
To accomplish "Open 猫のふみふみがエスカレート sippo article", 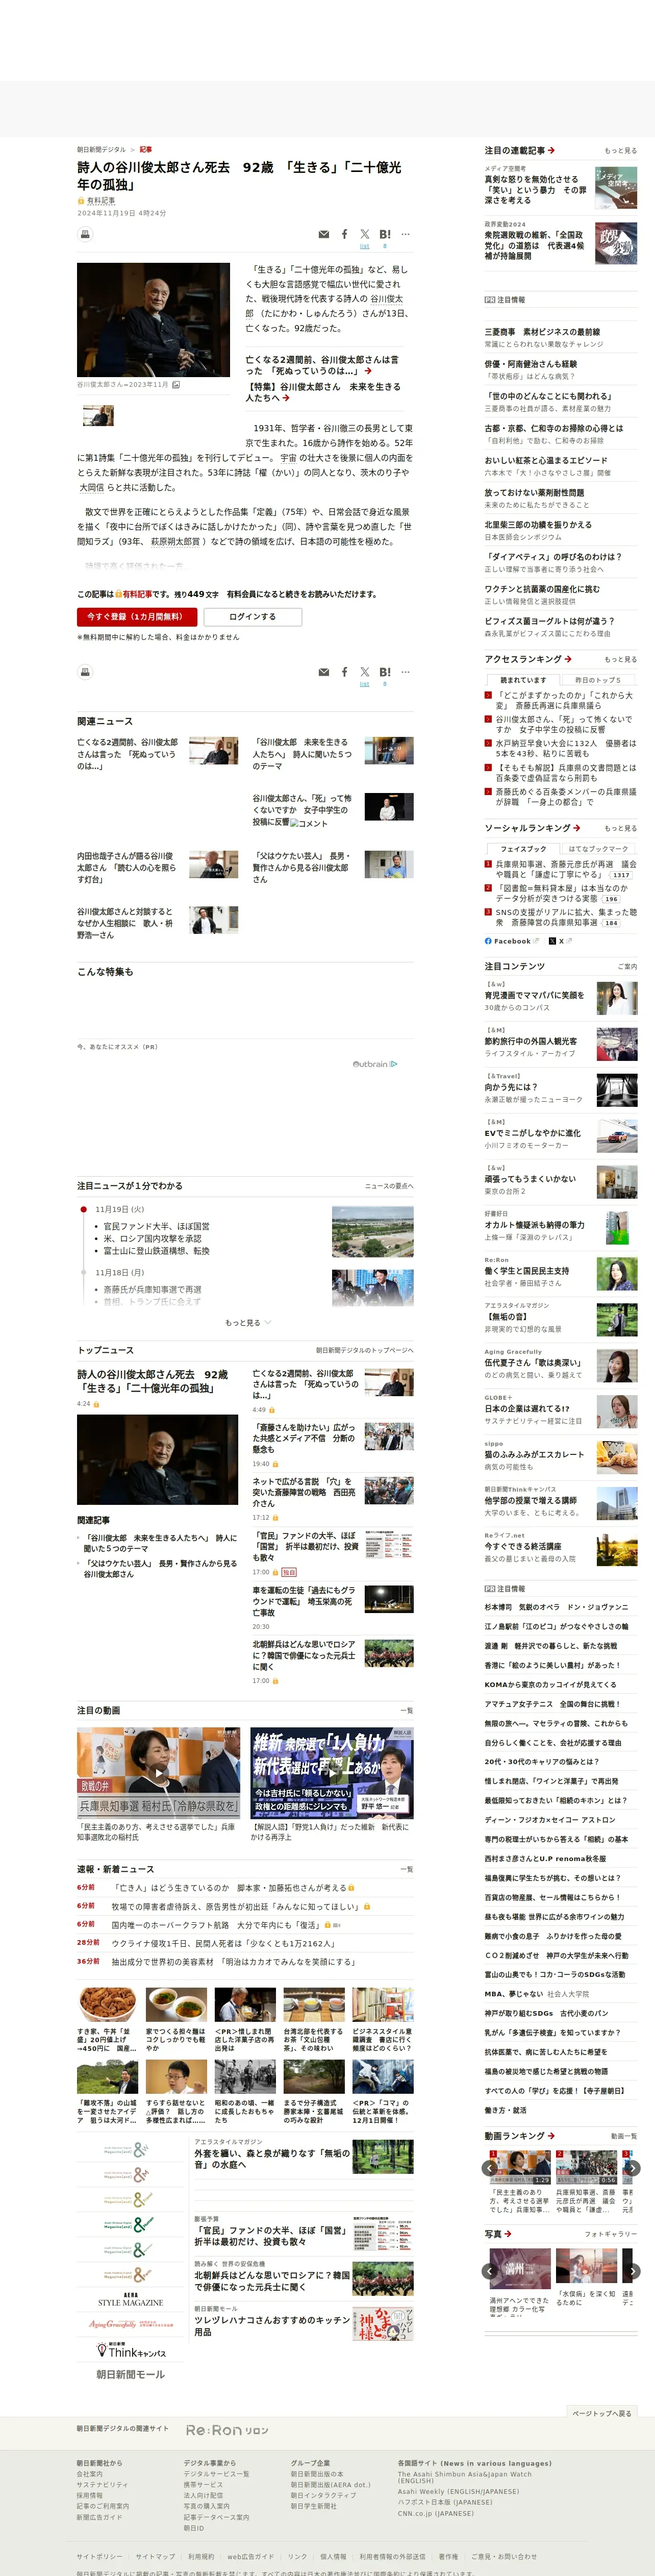I will [534, 1455].
